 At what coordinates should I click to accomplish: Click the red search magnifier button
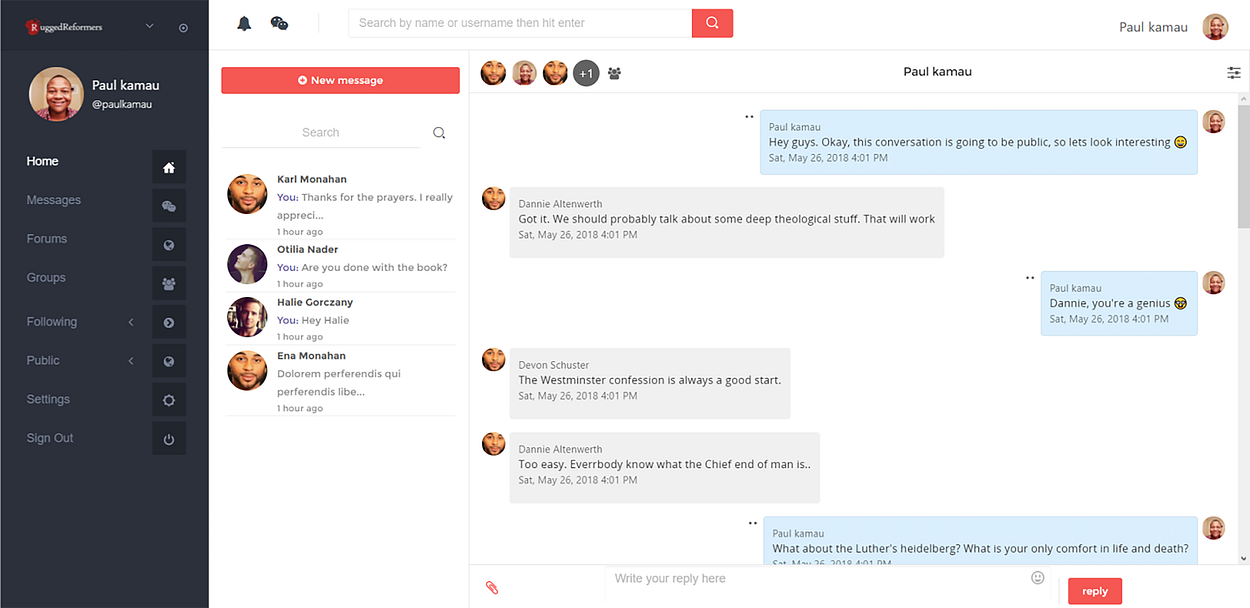coord(712,23)
